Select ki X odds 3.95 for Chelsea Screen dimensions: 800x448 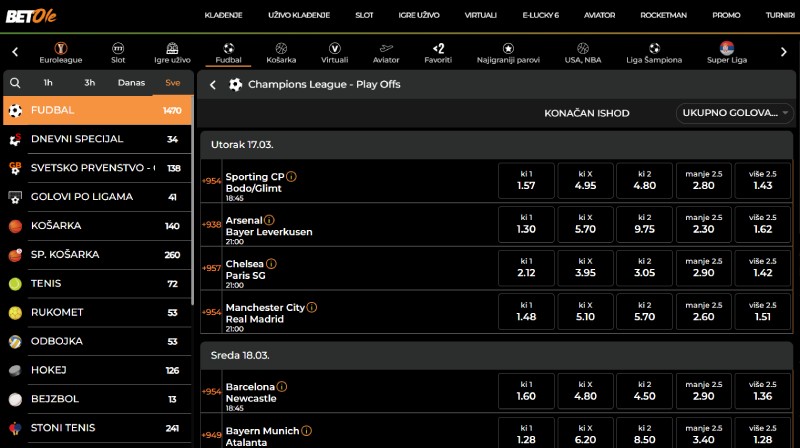coord(585,267)
